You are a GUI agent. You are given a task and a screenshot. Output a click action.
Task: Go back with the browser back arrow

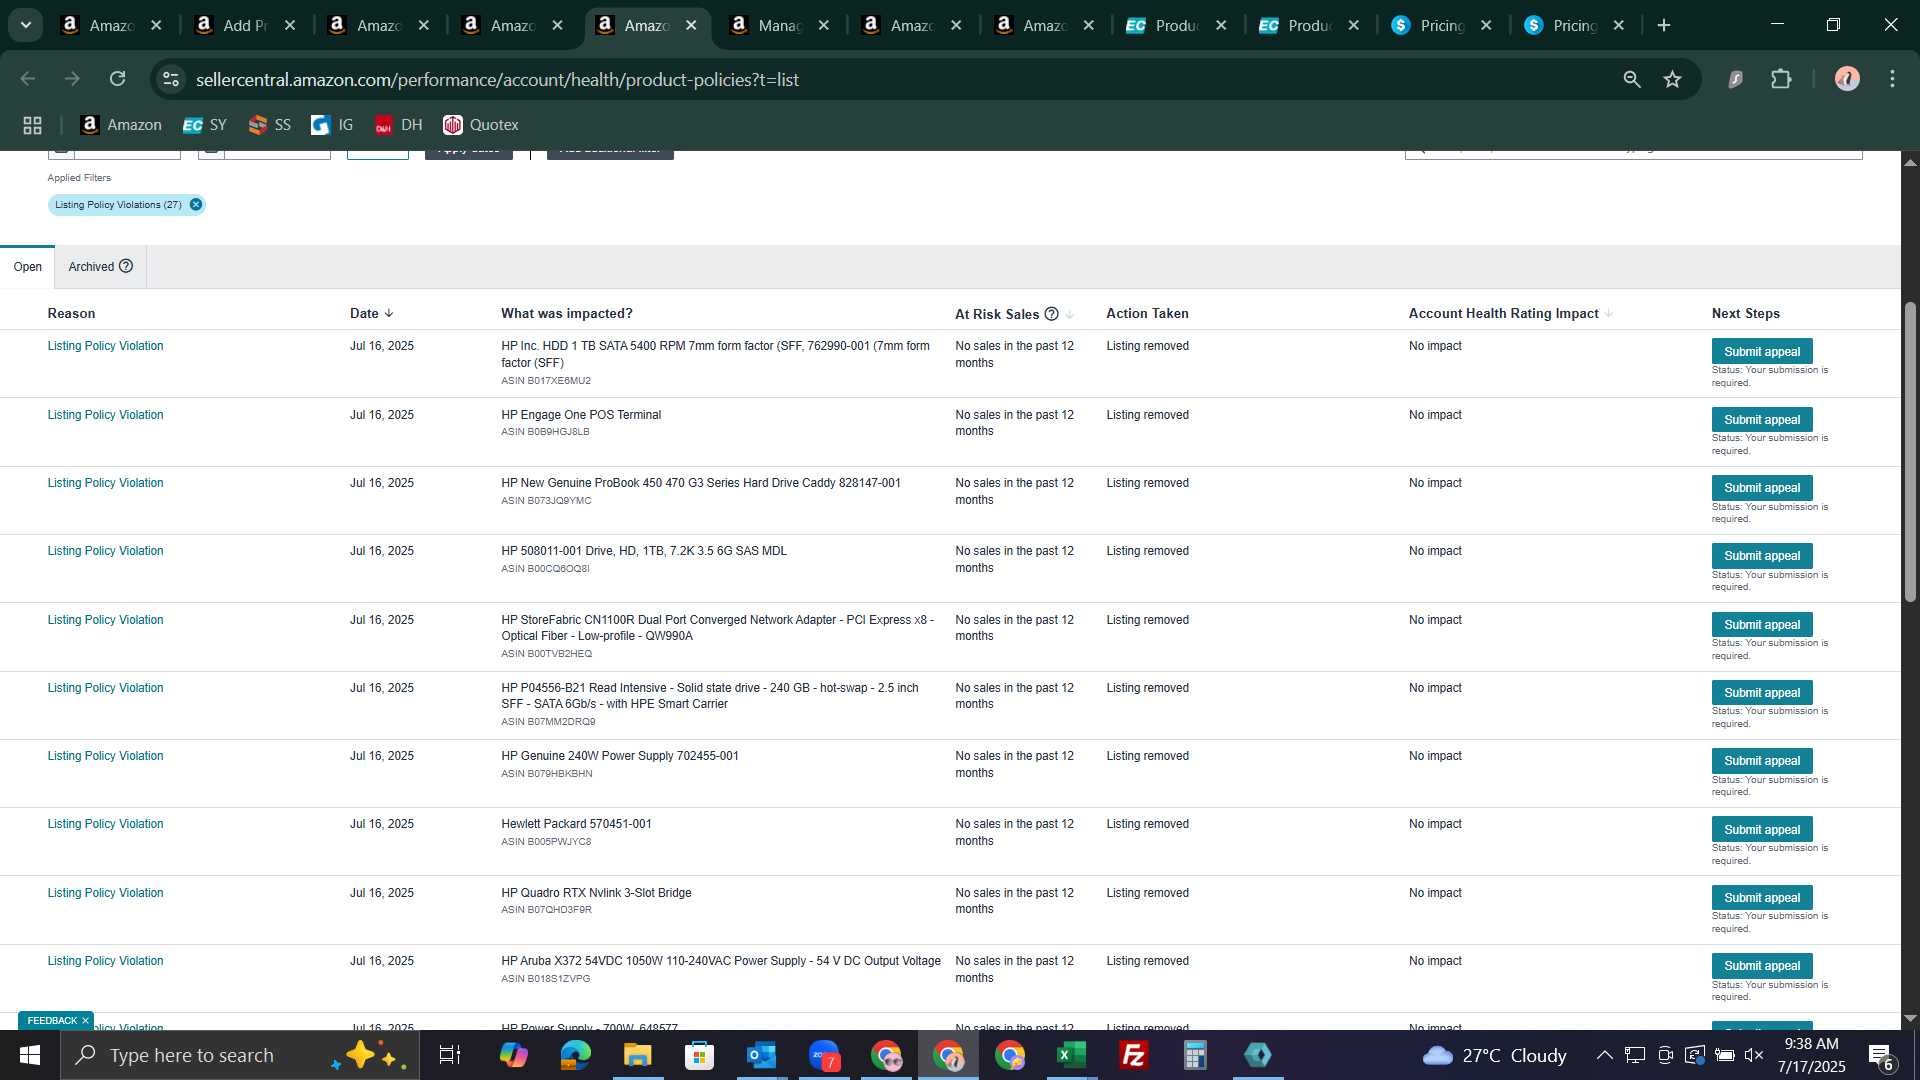28,79
